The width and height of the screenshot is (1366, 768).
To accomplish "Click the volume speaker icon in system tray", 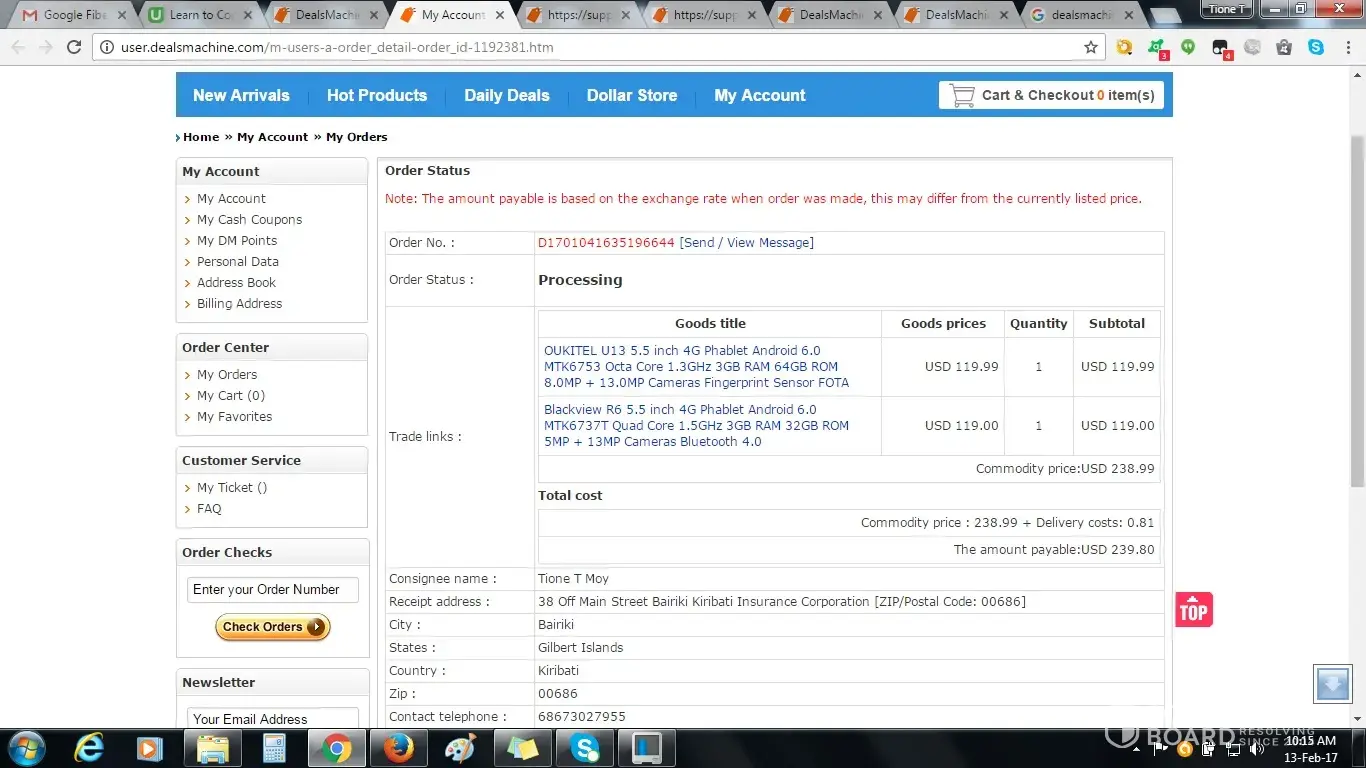I will 1257,749.
